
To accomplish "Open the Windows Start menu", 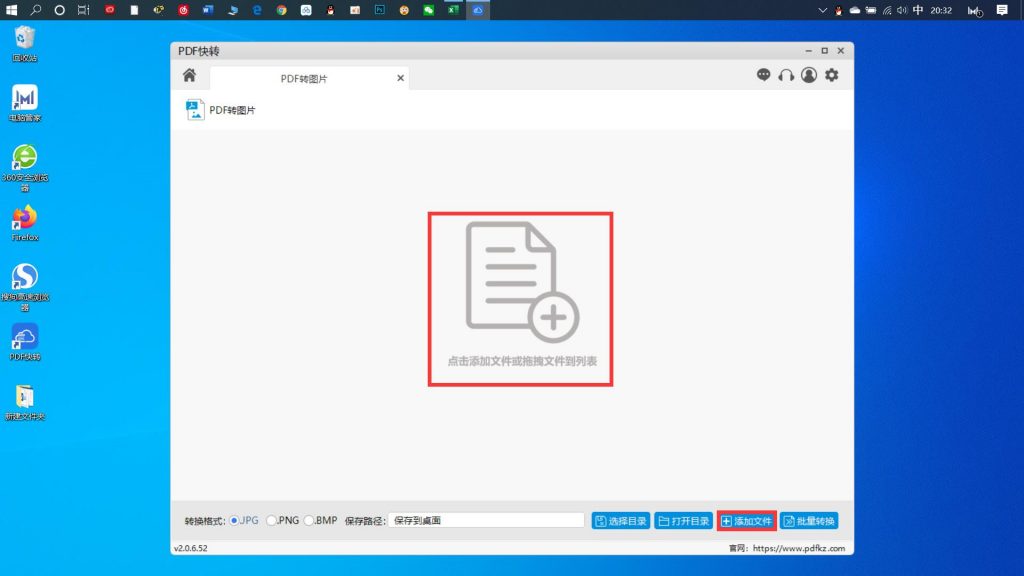I will (x=11, y=10).
